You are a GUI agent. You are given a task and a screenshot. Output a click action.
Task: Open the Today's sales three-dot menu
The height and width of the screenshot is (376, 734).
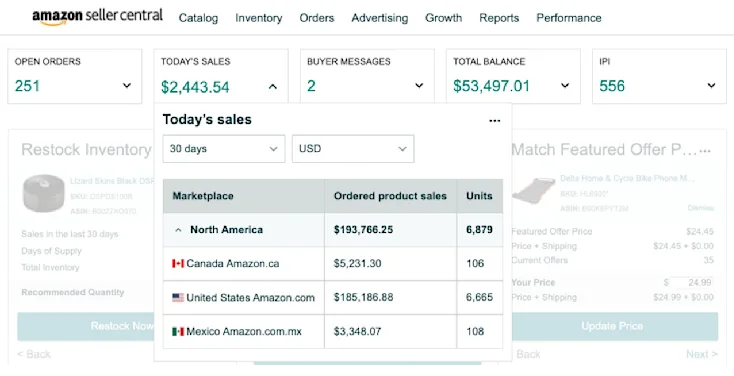(494, 121)
